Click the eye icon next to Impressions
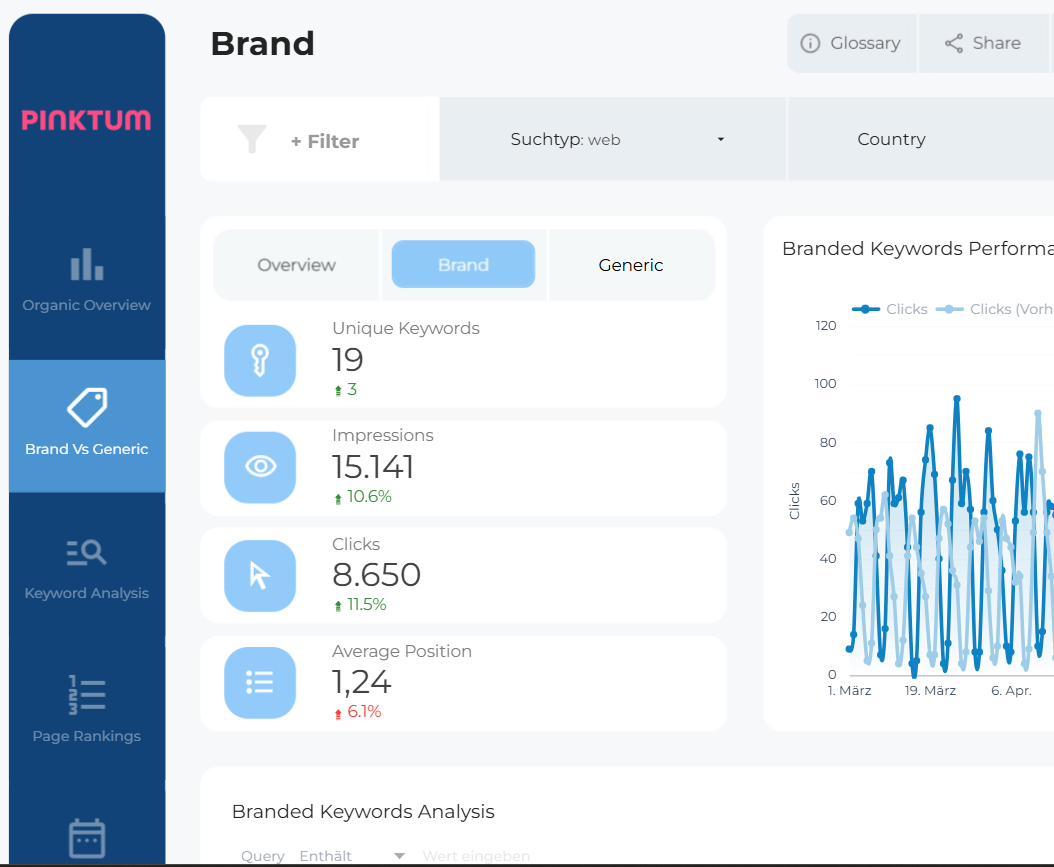Viewport: 1054px width, 867px height. (260, 467)
